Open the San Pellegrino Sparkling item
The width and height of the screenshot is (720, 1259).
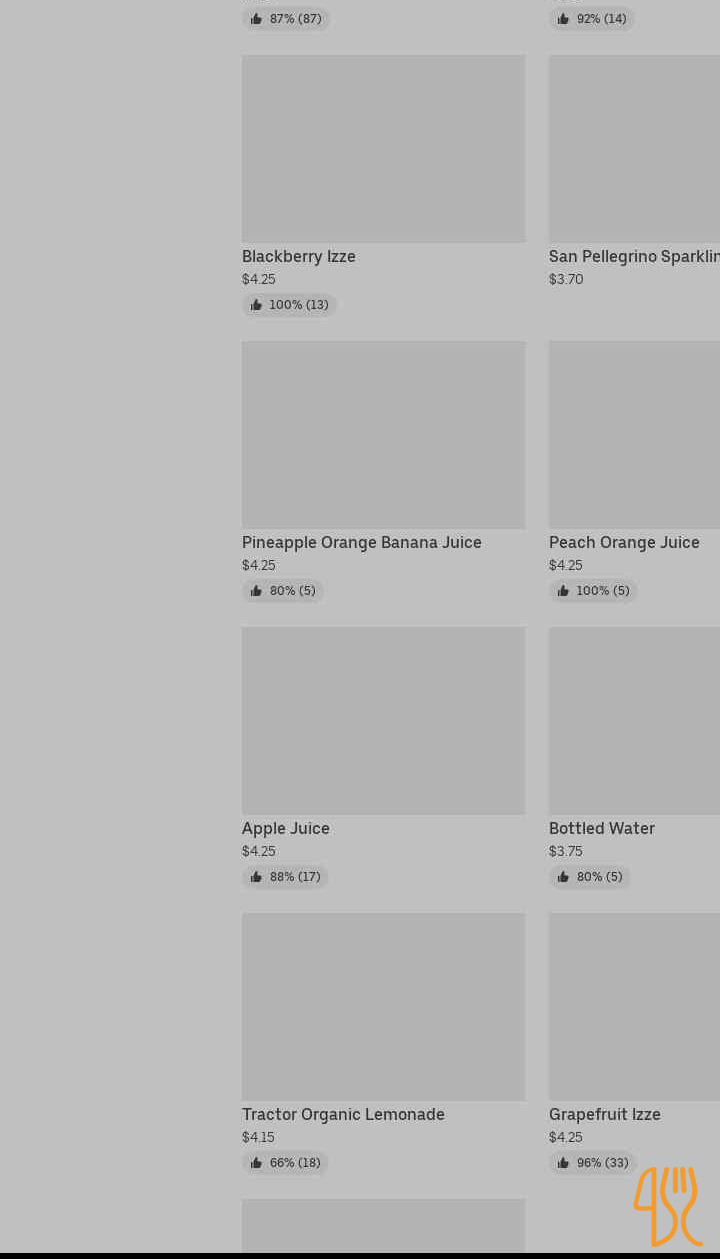[634, 257]
